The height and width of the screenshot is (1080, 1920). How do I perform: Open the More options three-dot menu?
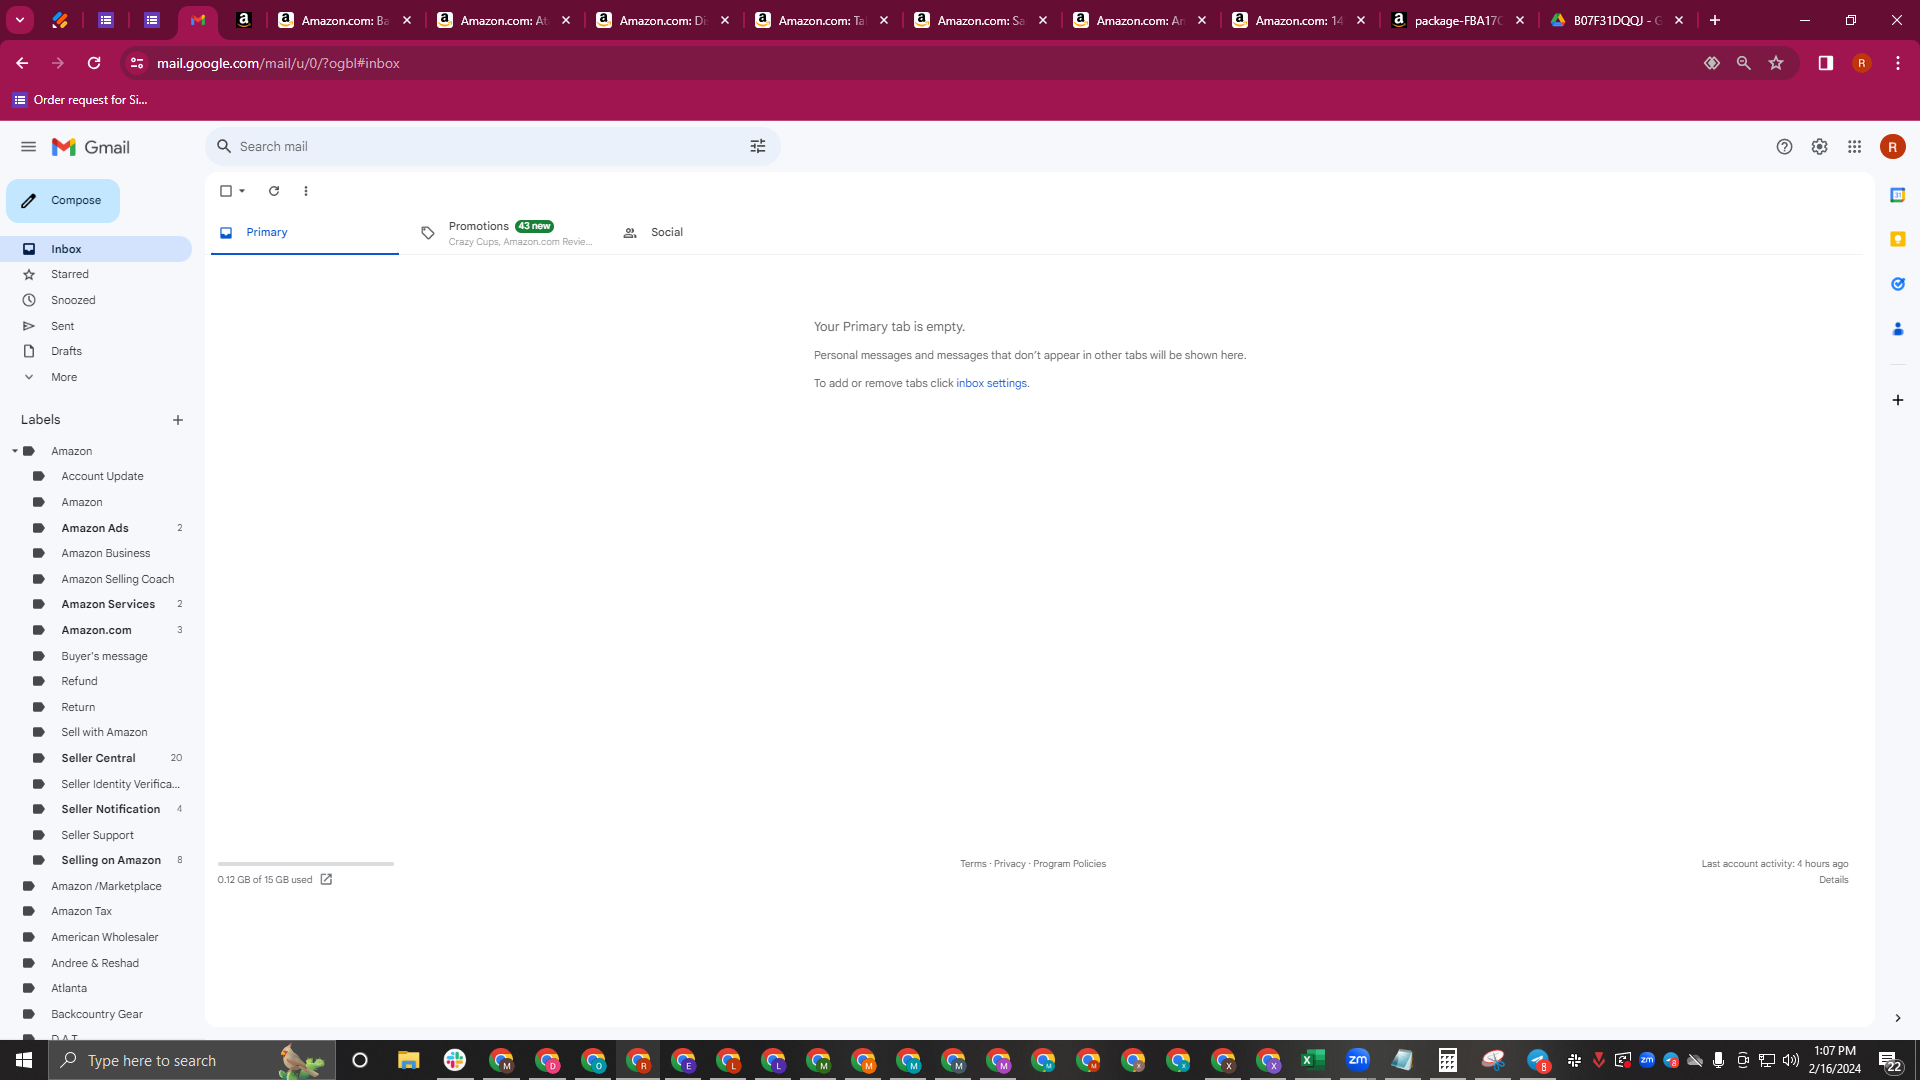coord(306,191)
